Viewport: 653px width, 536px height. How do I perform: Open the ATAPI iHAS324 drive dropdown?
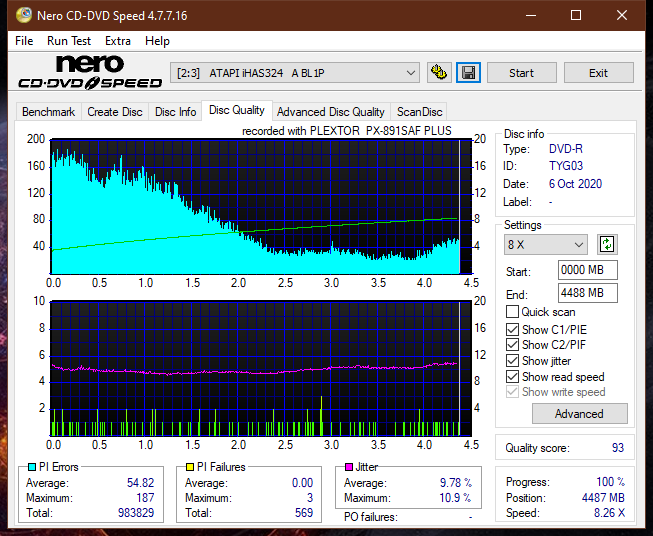tap(295, 73)
